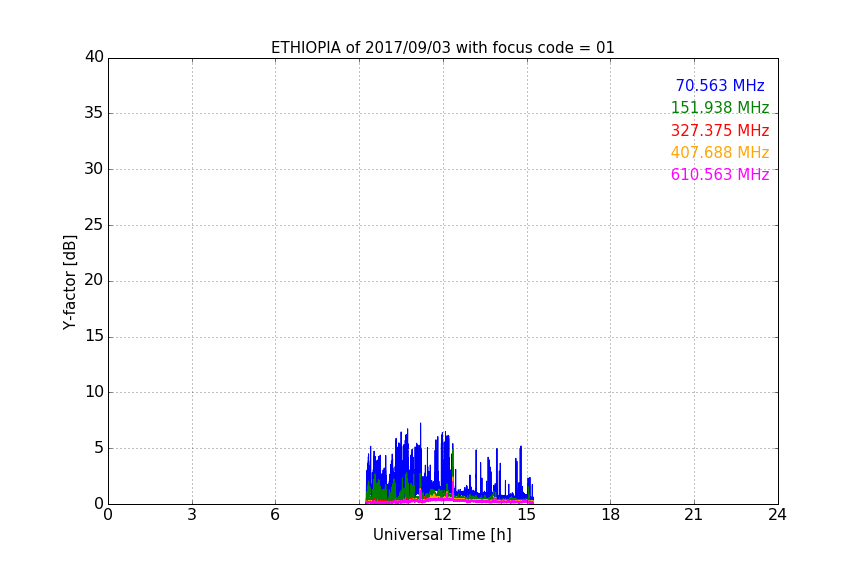Viewport: 864px width, 576px height.
Task: Click y-axis tick value 10
Action: point(94,392)
